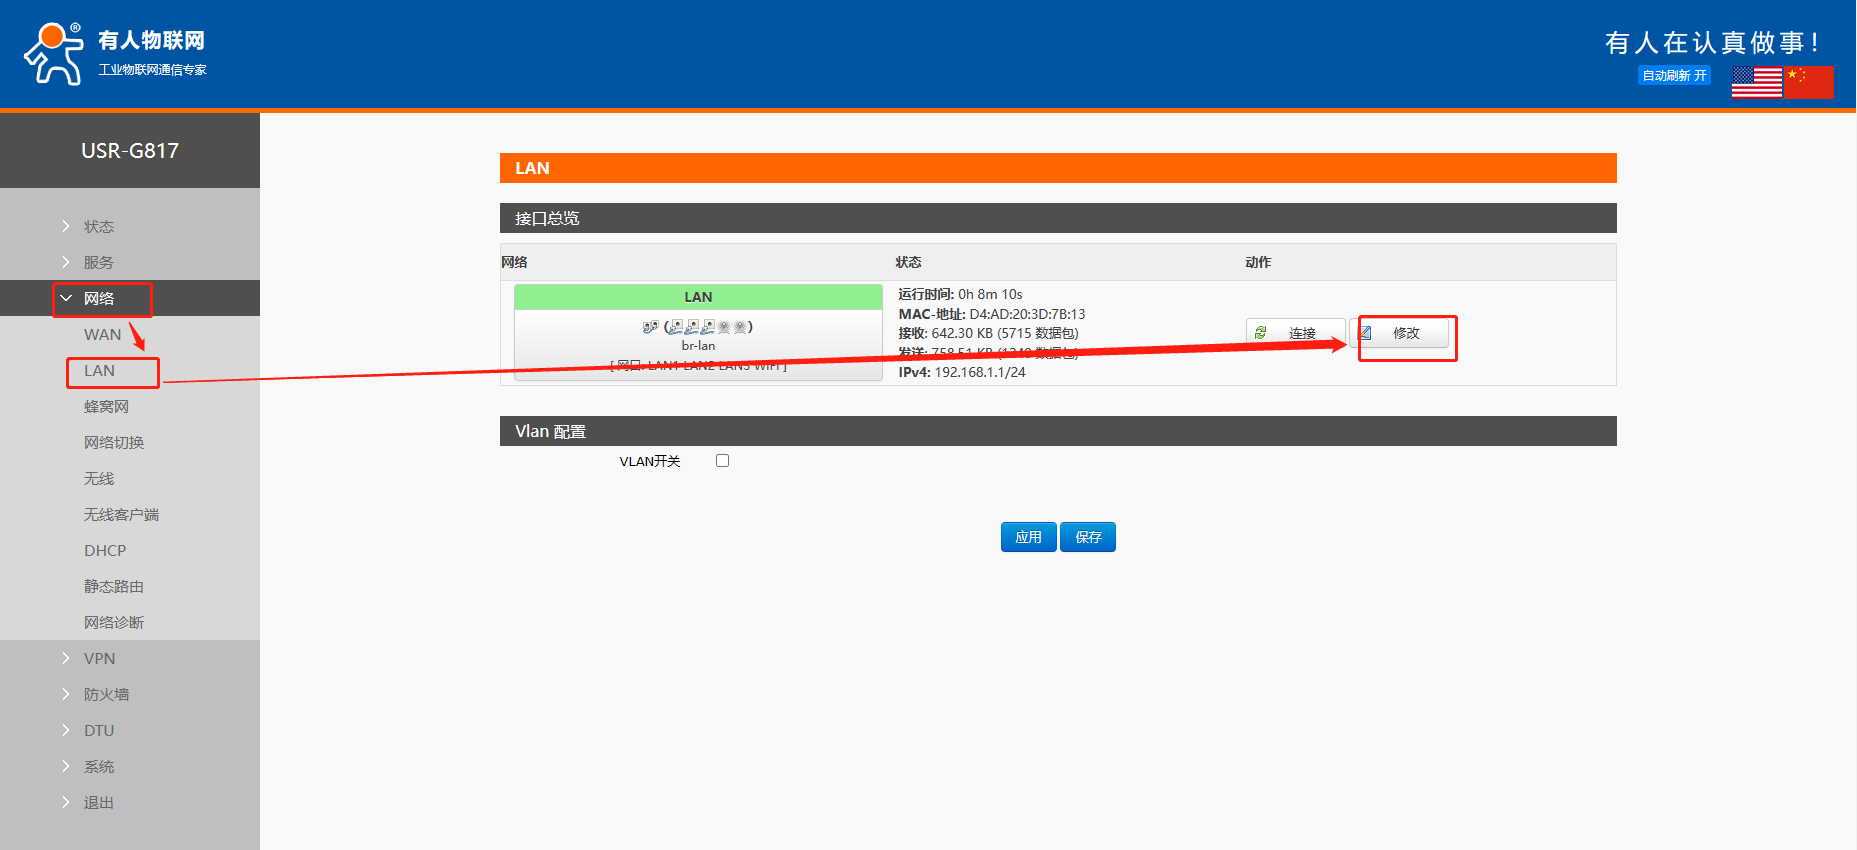Click the 保存 save button
This screenshot has width=1857, height=850.
[x=1088, y=538]
